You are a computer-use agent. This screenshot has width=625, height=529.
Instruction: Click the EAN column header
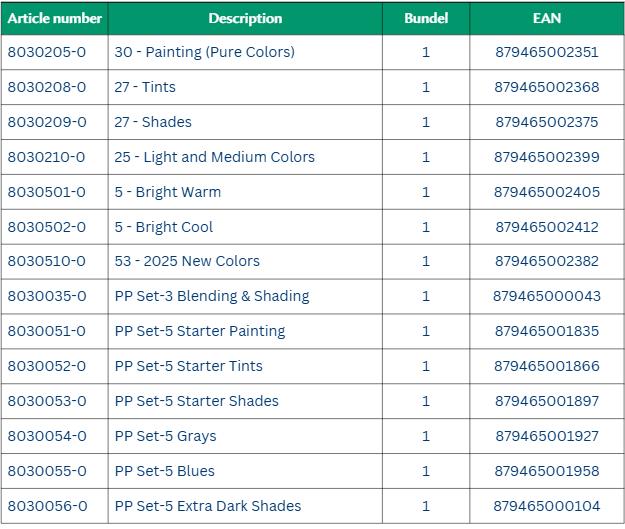547,18
